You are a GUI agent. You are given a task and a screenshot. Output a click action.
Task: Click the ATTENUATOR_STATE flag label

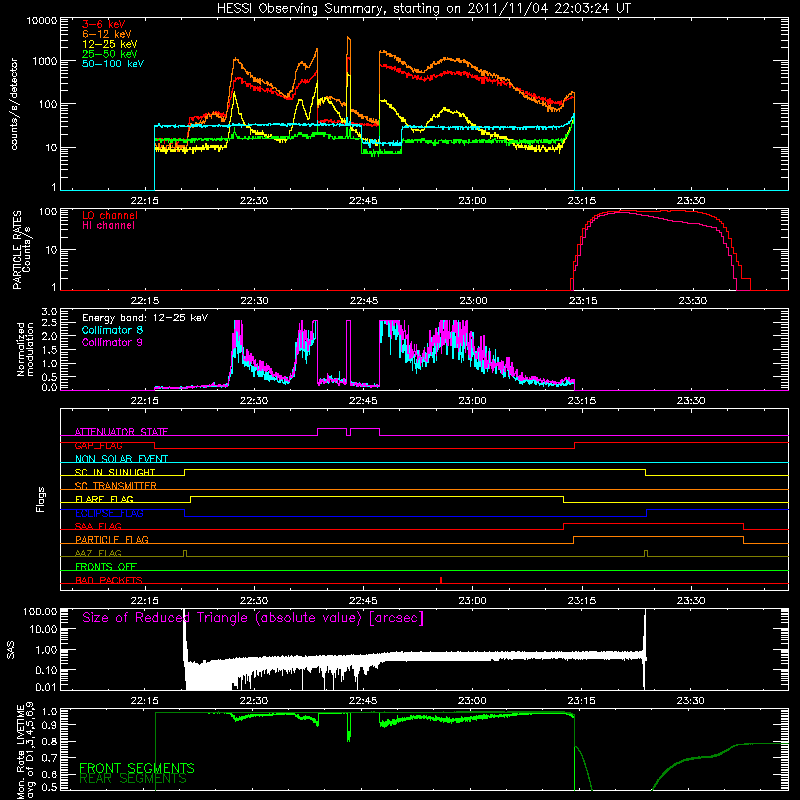click(121, 432)
